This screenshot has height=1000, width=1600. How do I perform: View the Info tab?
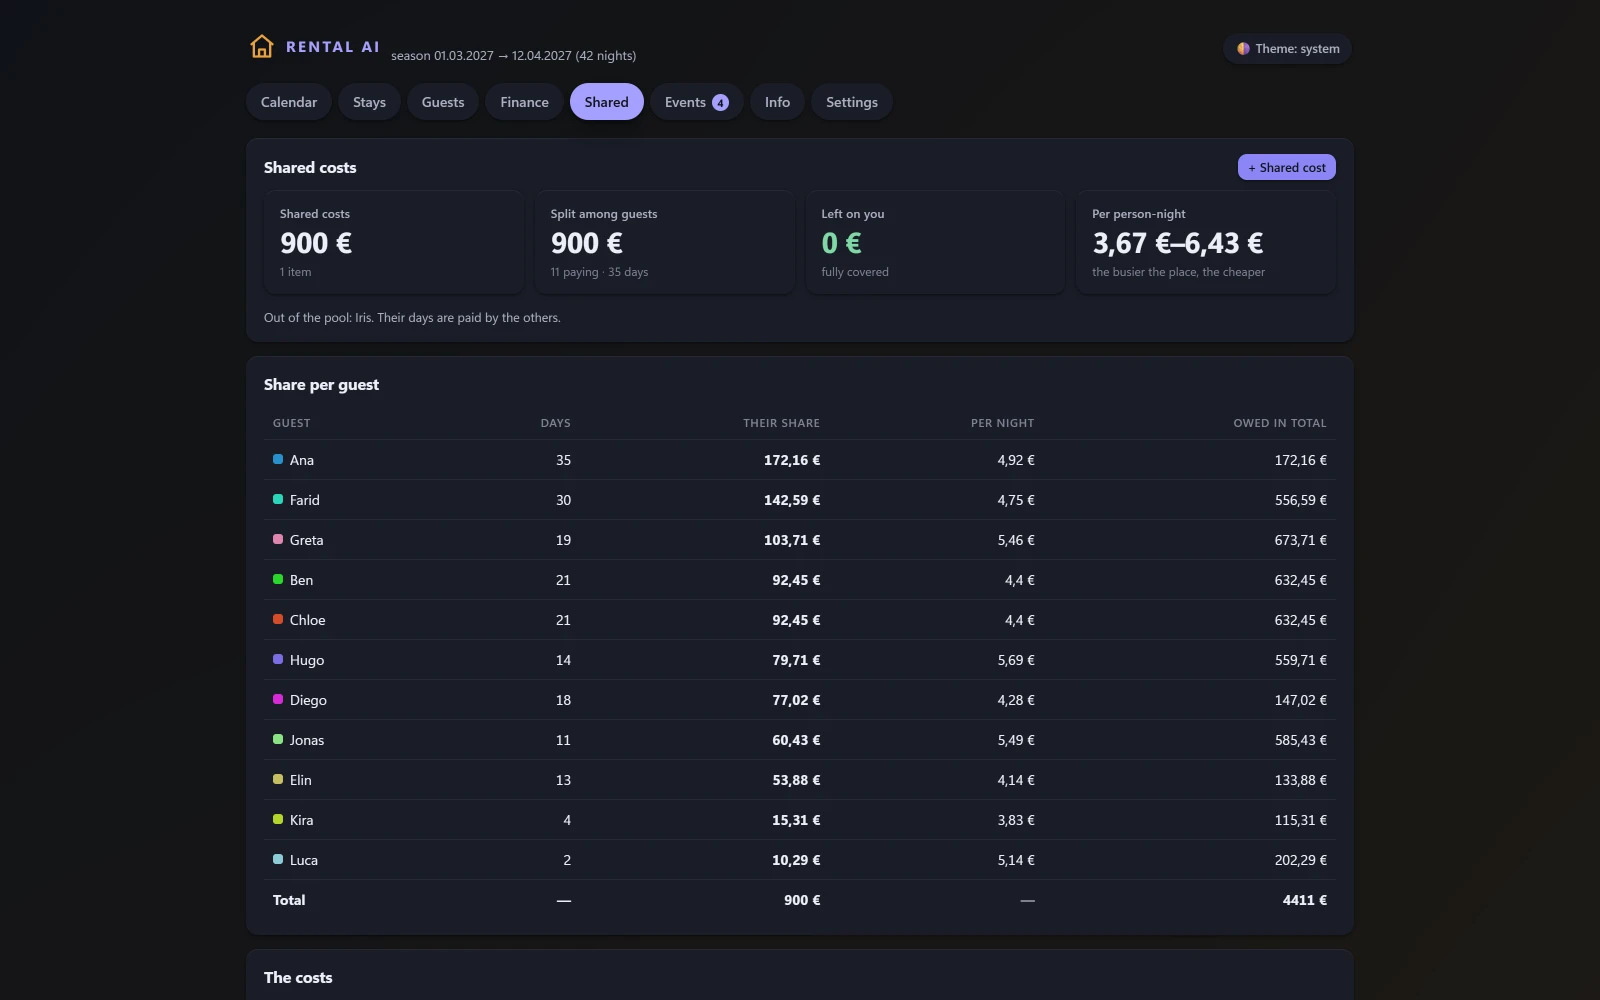[x=777, y=102]
